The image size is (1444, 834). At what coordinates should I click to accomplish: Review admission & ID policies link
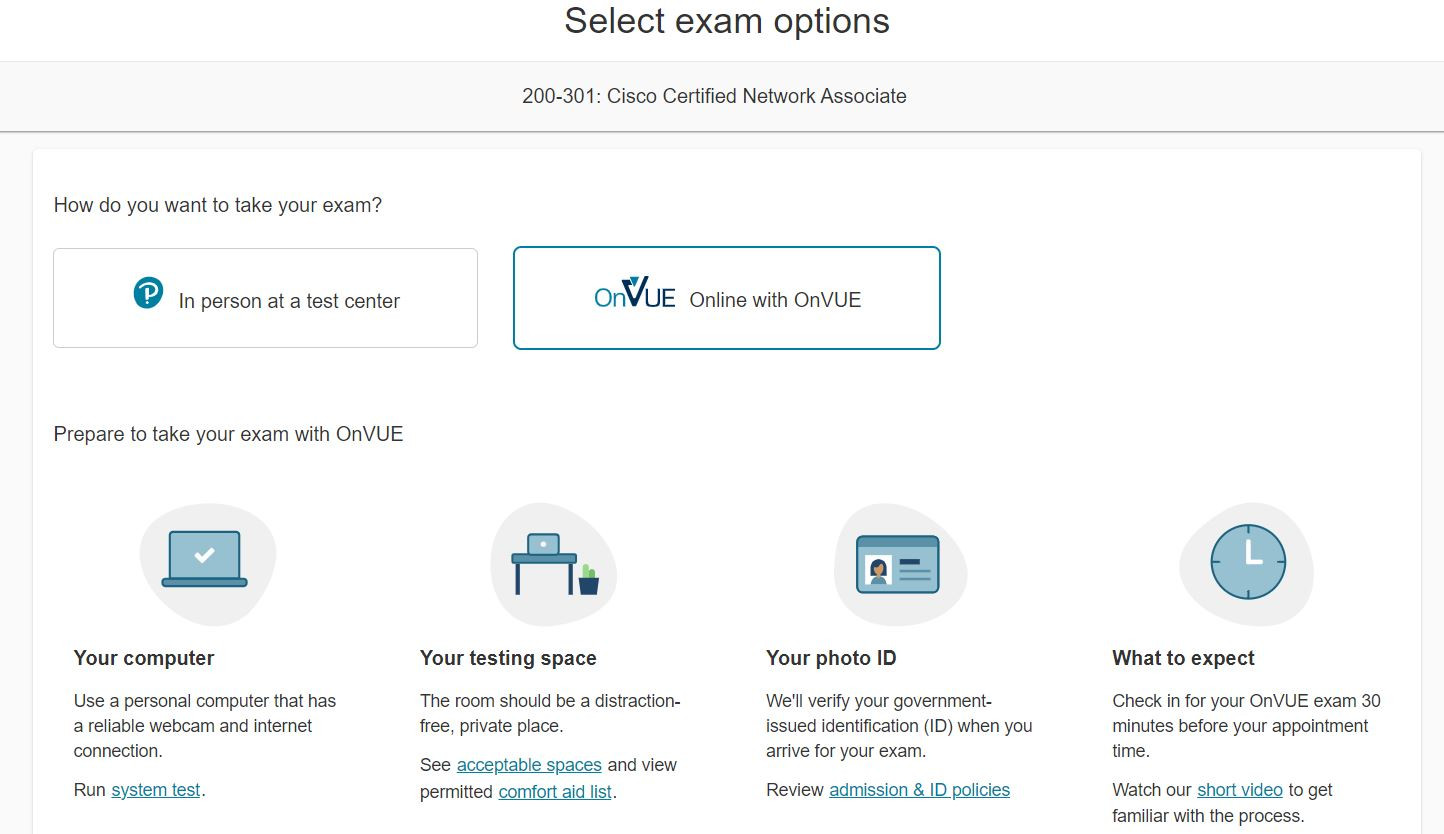(x=920, y=790)
